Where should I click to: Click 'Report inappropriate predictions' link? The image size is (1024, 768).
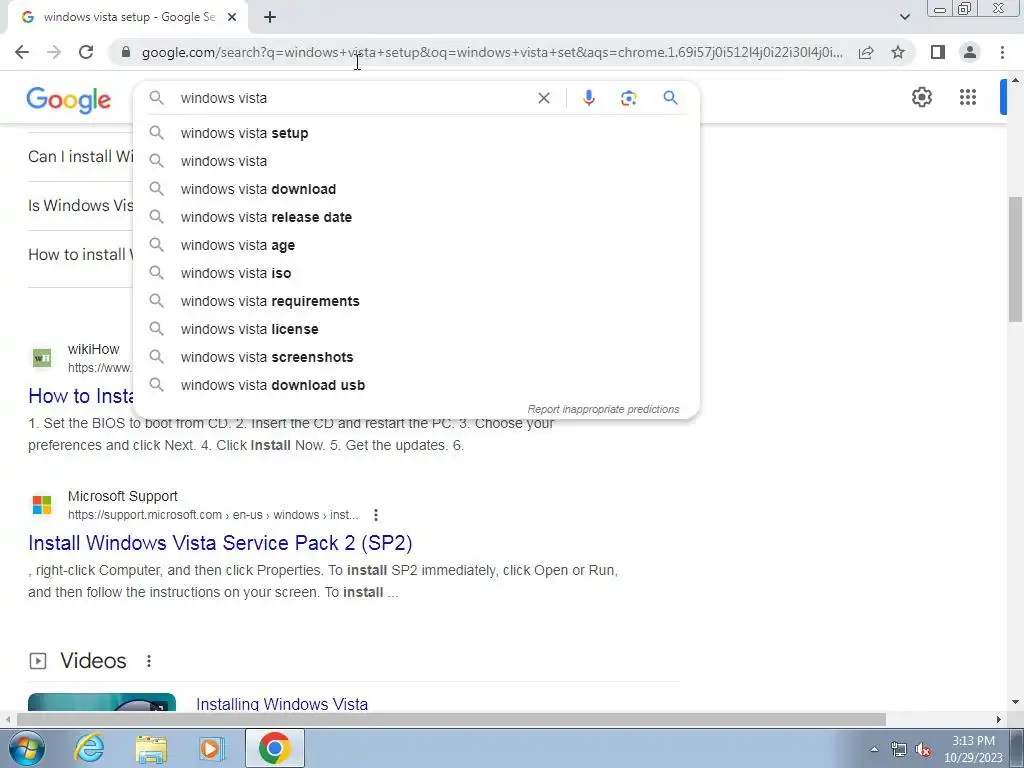point(603,409)
